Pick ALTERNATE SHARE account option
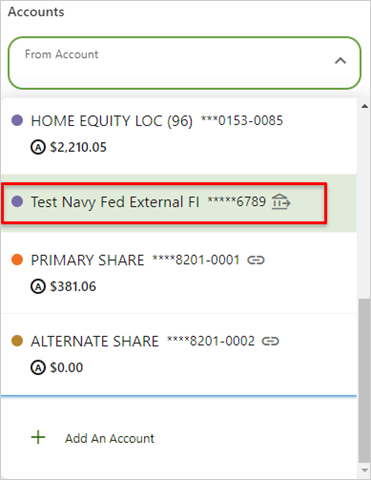The width and height of the screenshot is (371, 480). (179, 354)
